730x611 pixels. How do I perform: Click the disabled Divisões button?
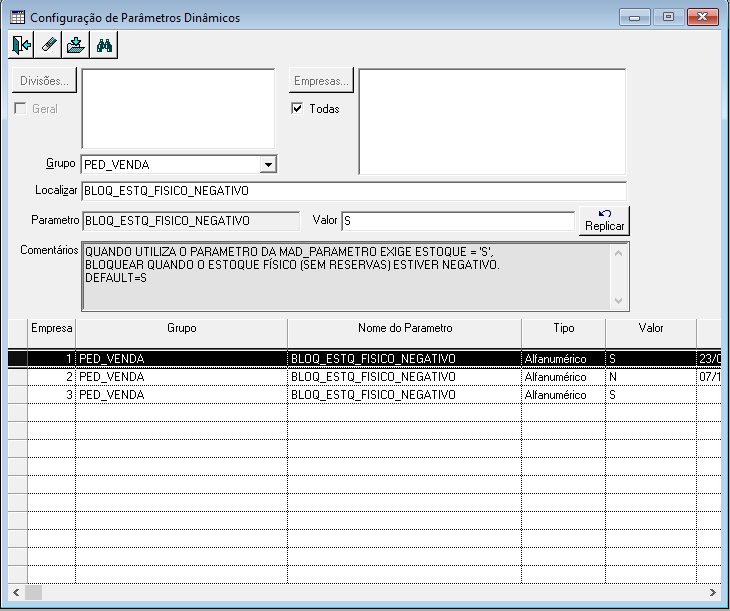coord(44,81)
